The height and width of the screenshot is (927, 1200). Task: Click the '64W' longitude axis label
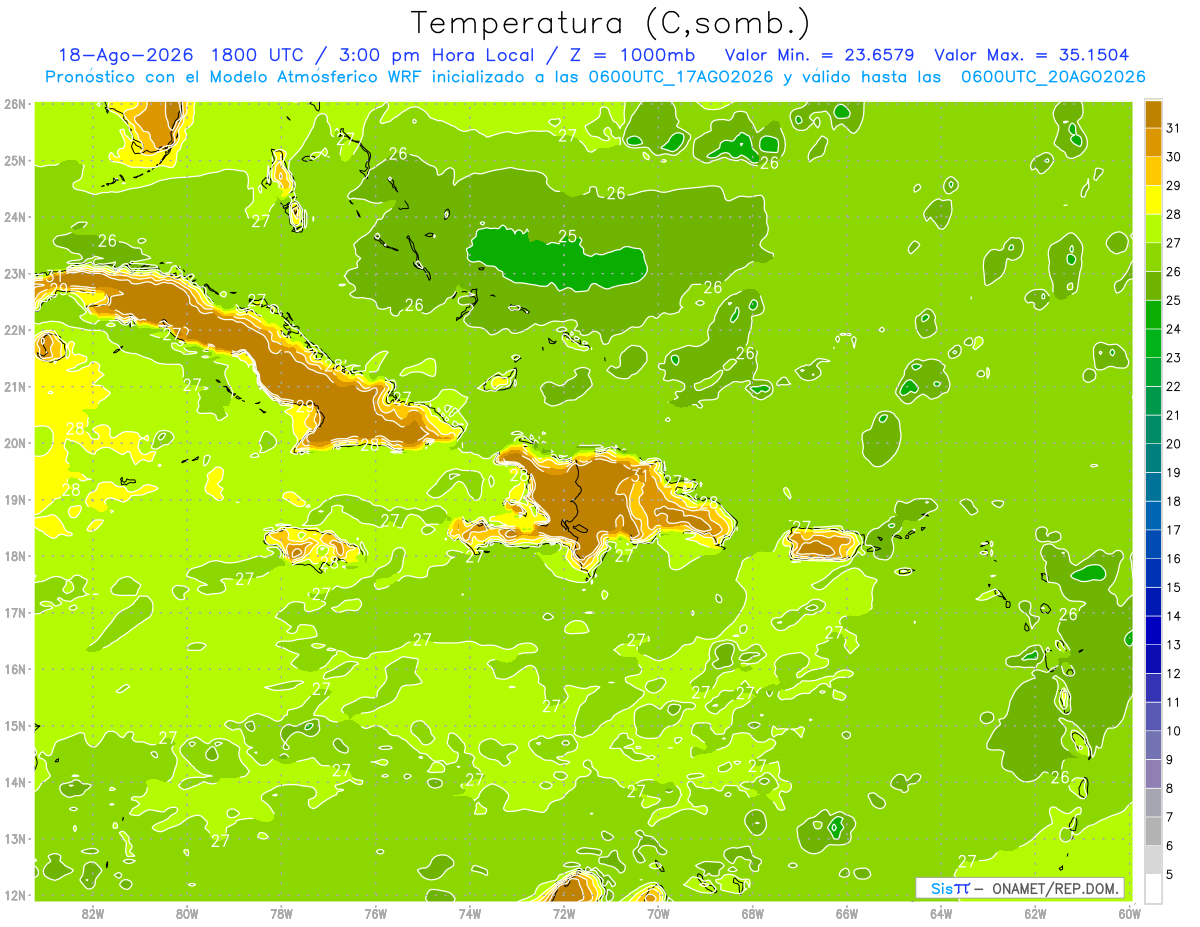(x=941, y=912)
